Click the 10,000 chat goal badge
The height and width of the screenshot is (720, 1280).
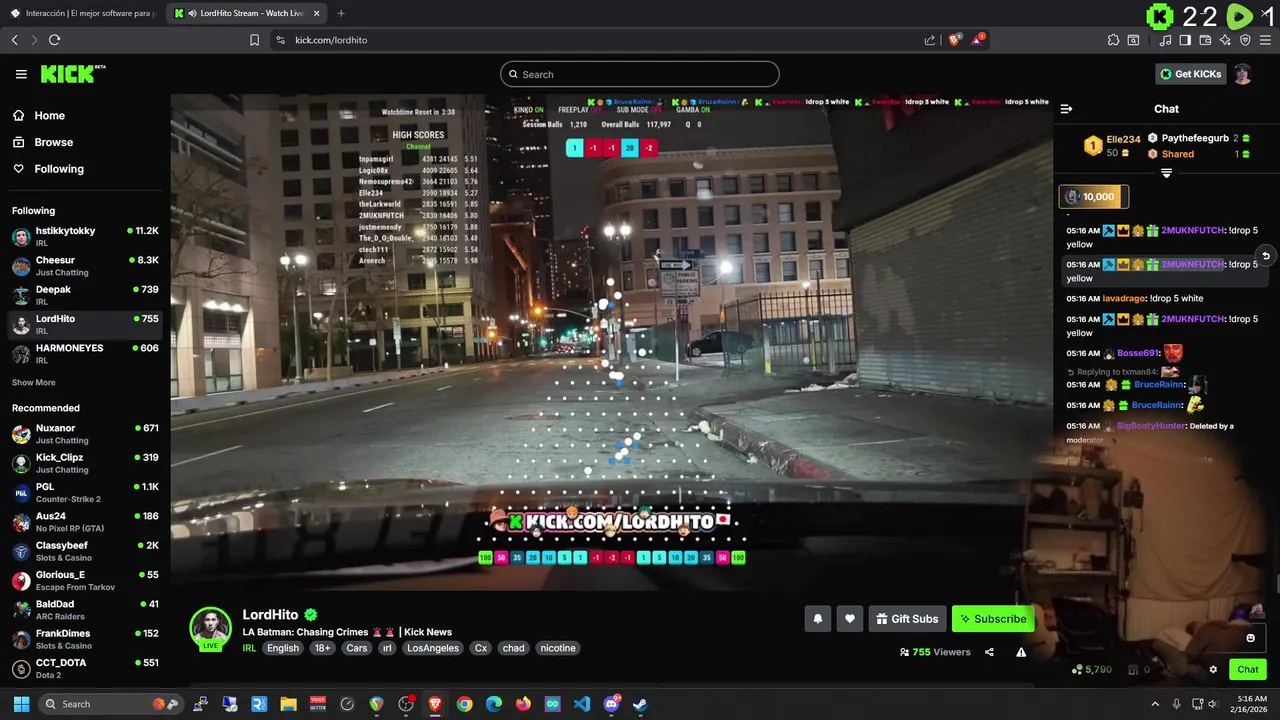coord(1094,197)
